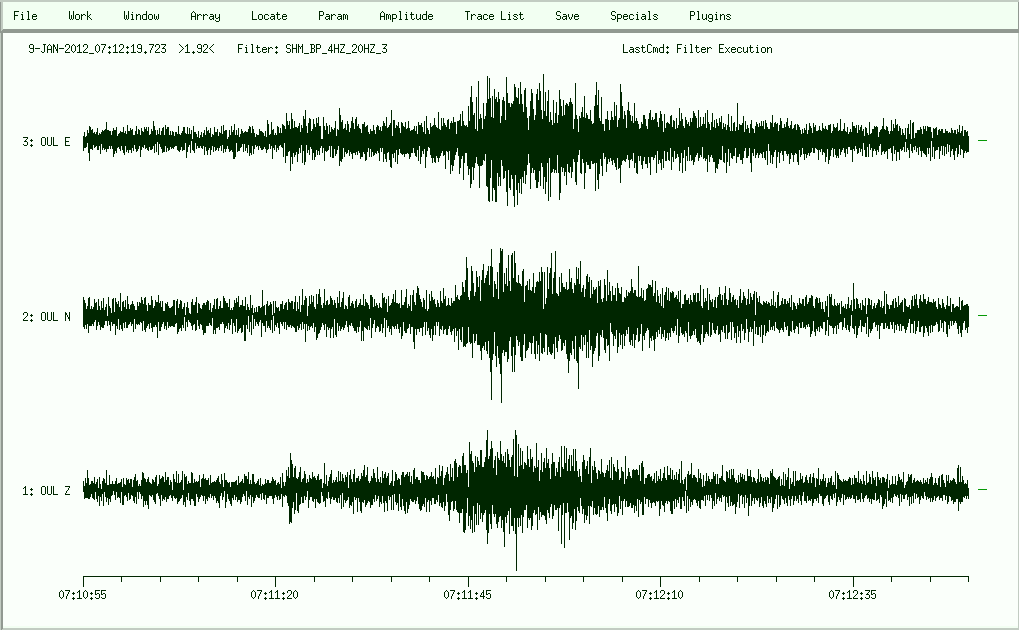This screenshot has height=630, width=1019.
Task: Open the Specials menu
Action: click(x=634, y=16)
